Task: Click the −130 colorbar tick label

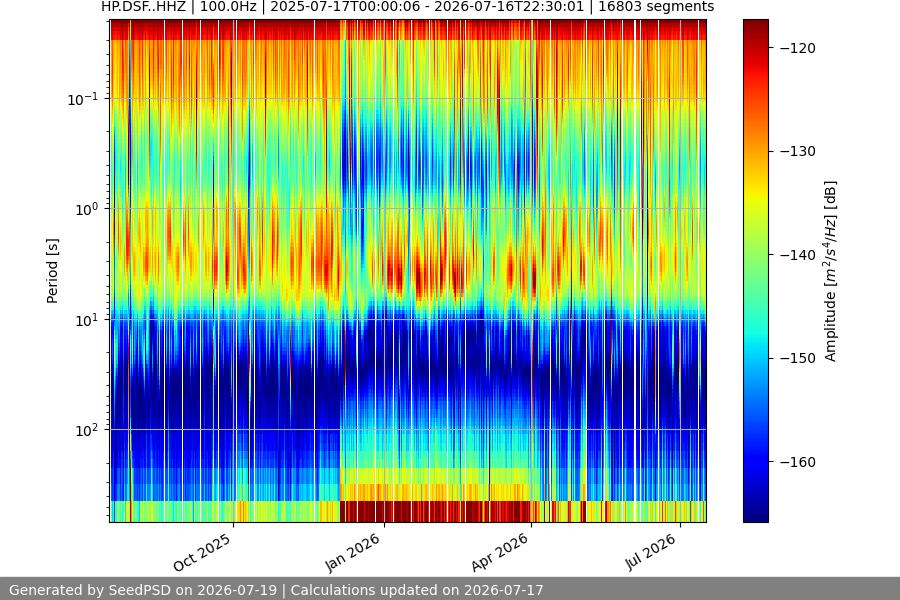Action: coord(797,152)
